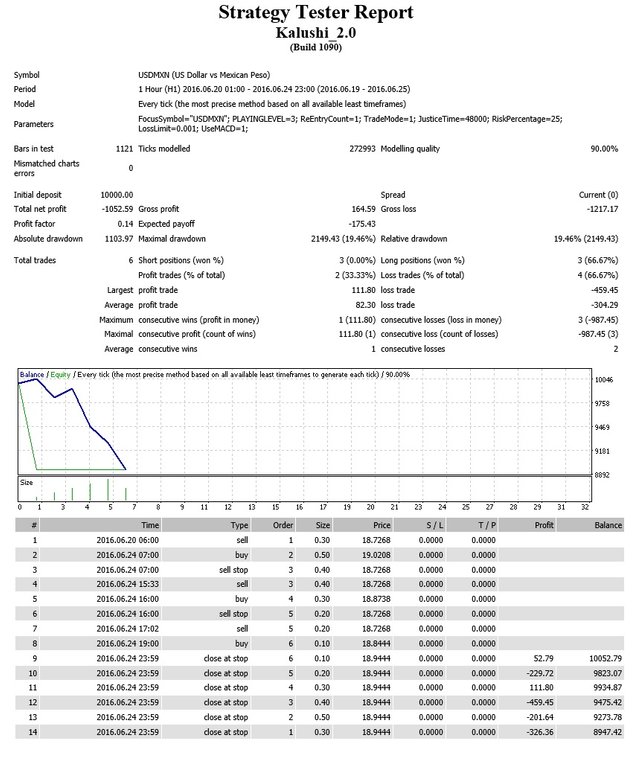Click the Size panel label
Screen dimensions: 640x759
tap(27, 483)
